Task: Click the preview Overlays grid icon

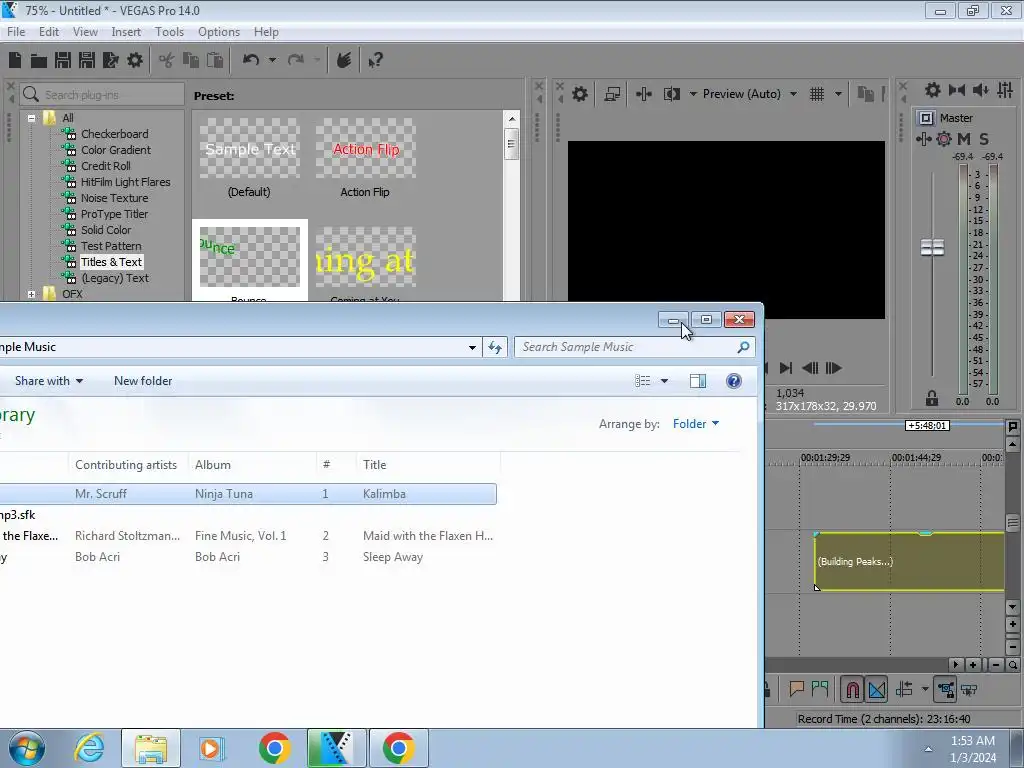Action: [x=817, y=94]
